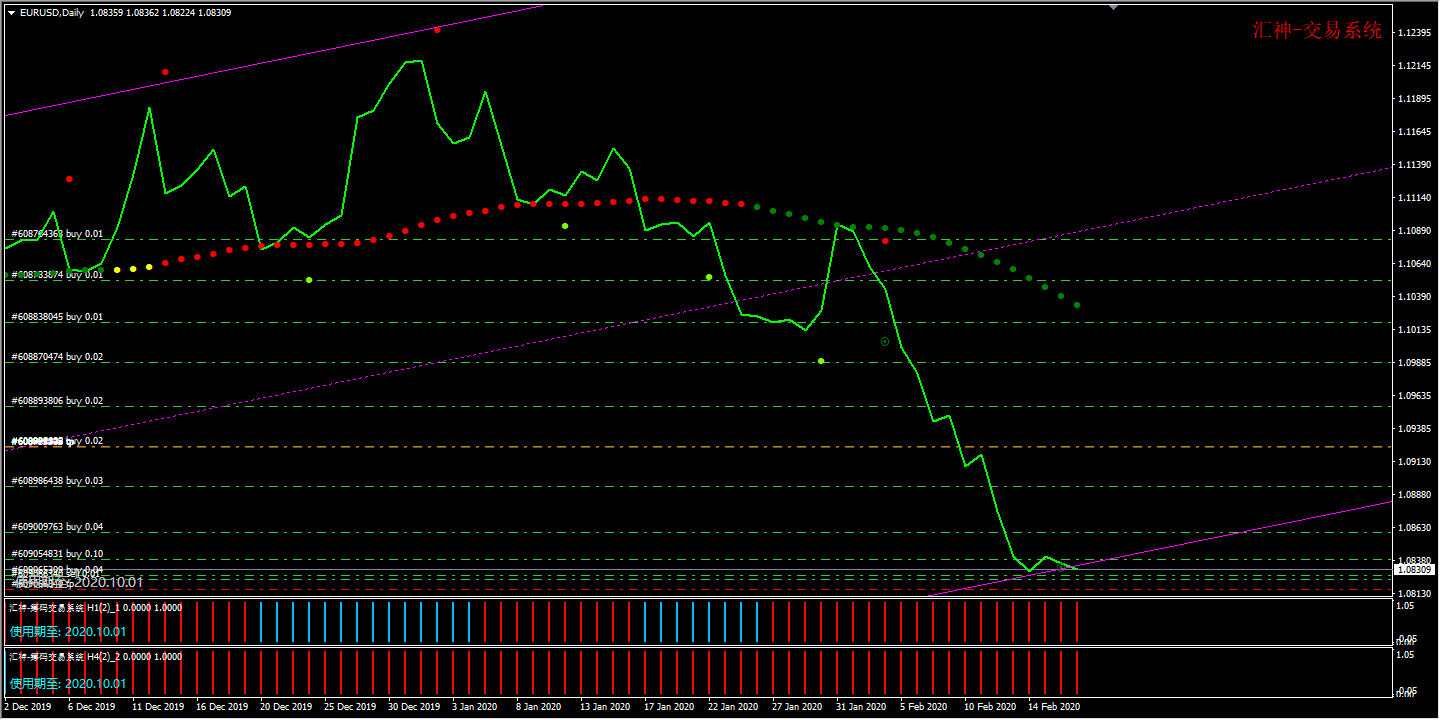Click the 3 Jan 2020 date label
The image size is (1440, 720).
coord(476,707)
